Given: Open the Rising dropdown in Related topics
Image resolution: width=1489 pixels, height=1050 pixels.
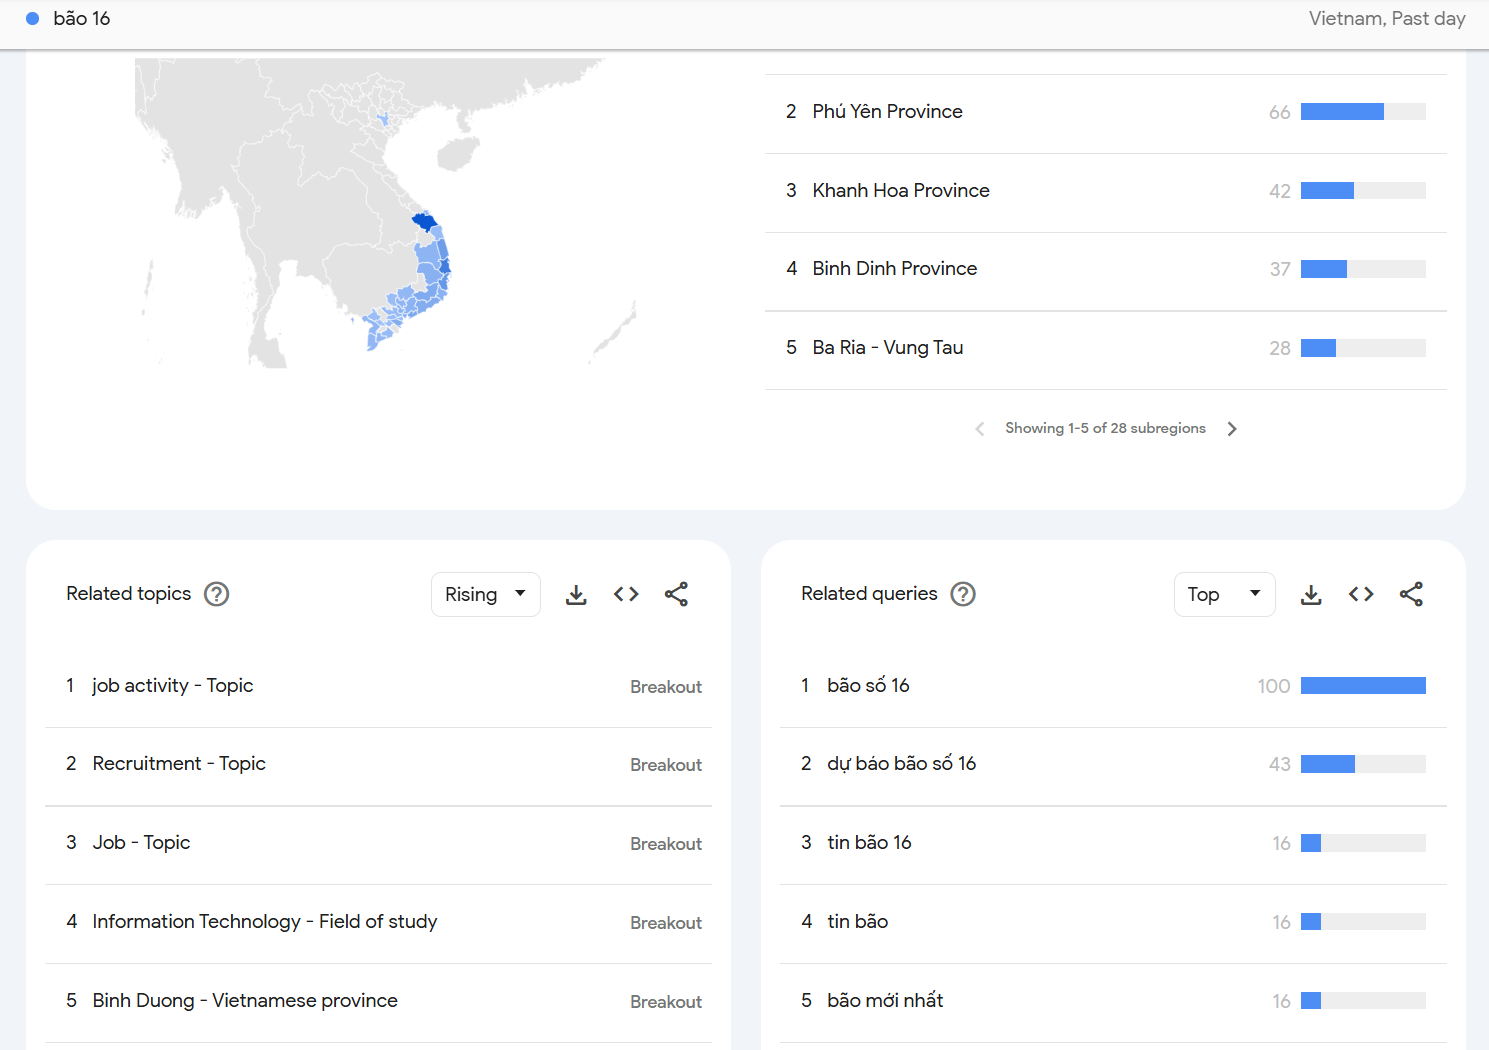Looking at the screenshot, I should (485, 595).
